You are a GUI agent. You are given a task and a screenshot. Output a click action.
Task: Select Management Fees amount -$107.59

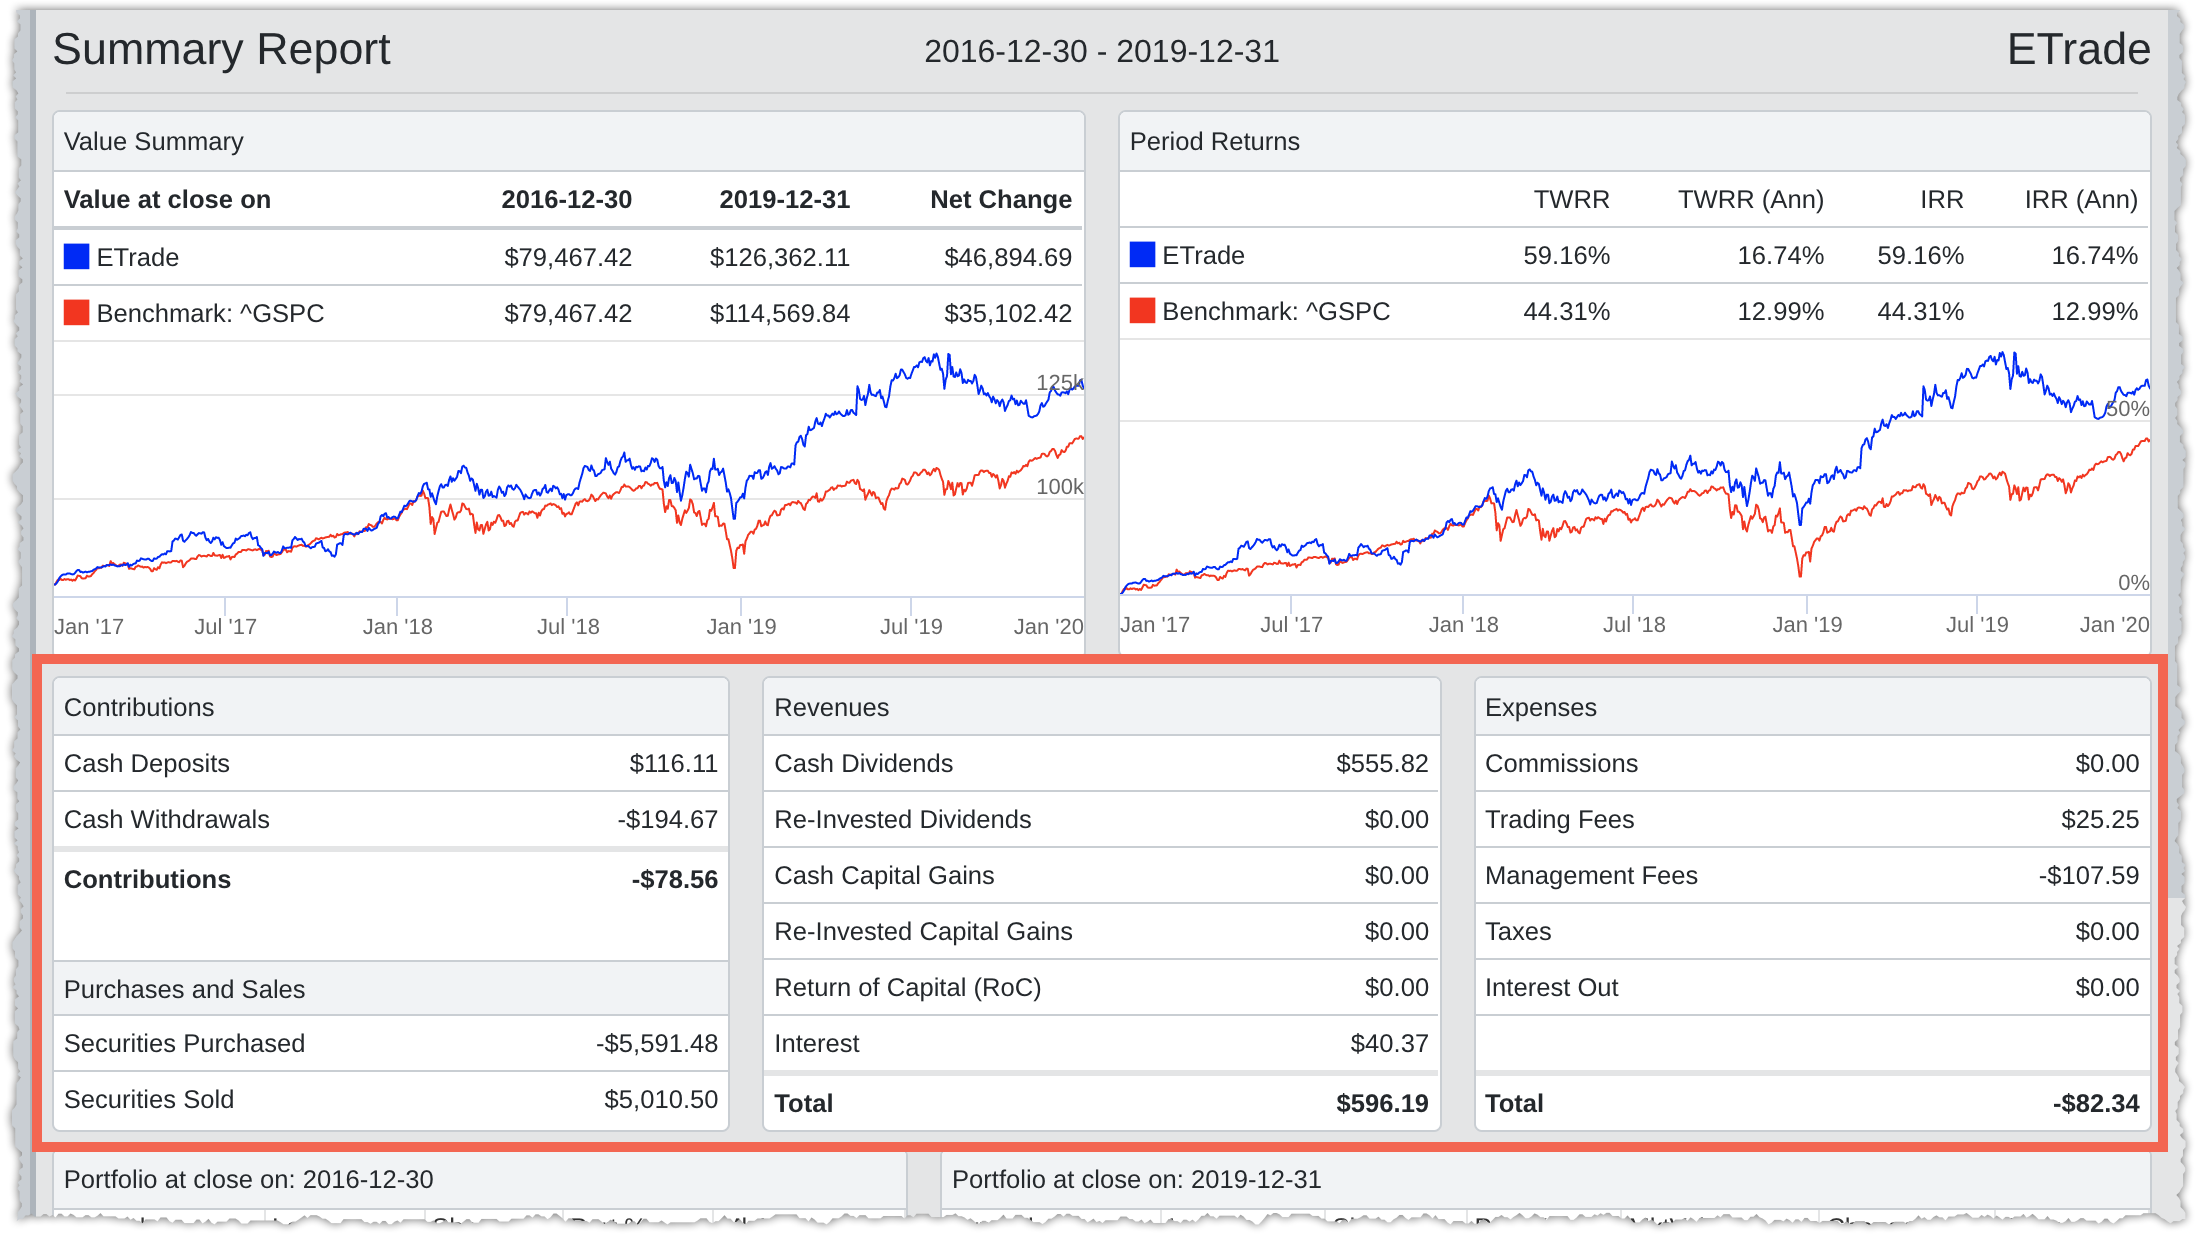[x=2088, y=875]
